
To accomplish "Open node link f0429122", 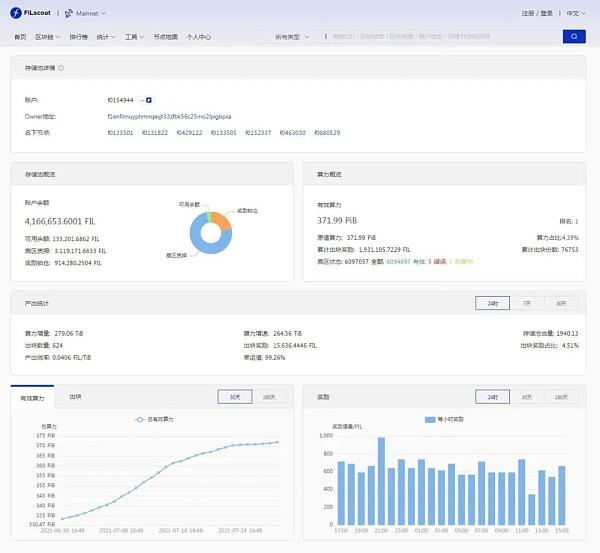I will click(x=189, y=132).
